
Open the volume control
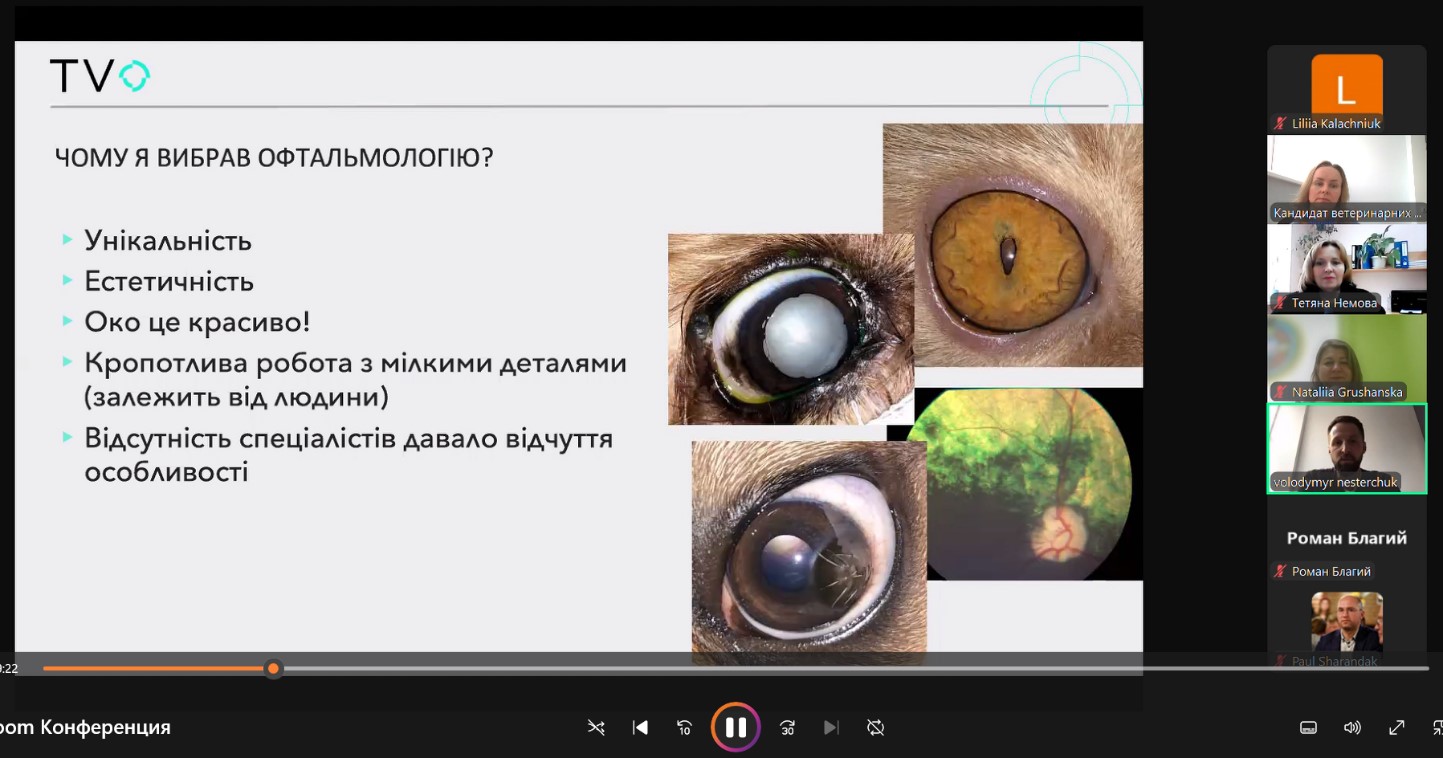tap(1352, 728)
